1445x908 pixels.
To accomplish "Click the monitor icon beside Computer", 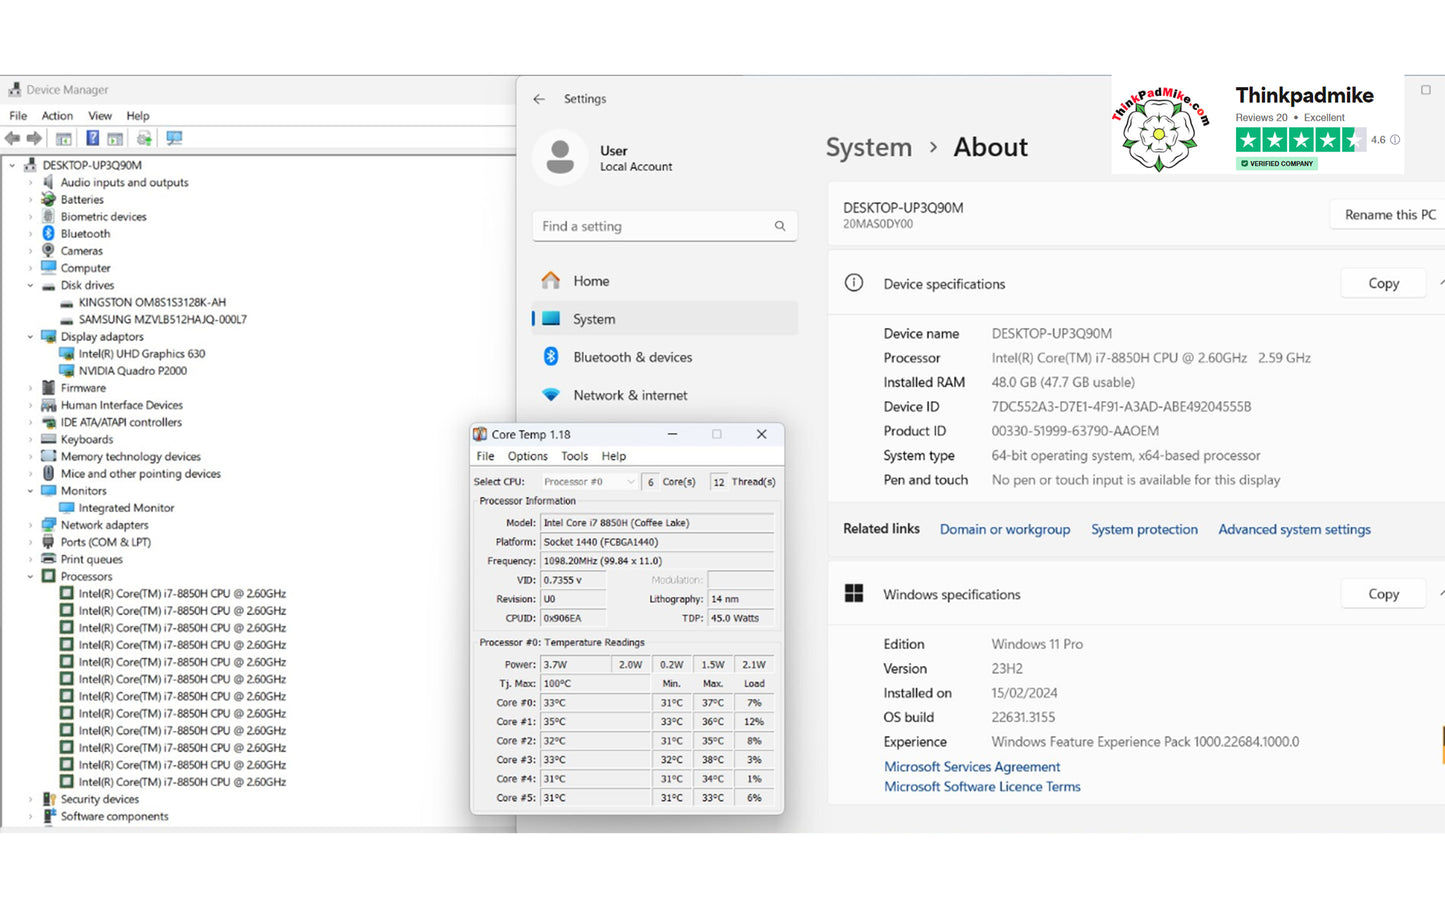I will click(48, 267).
